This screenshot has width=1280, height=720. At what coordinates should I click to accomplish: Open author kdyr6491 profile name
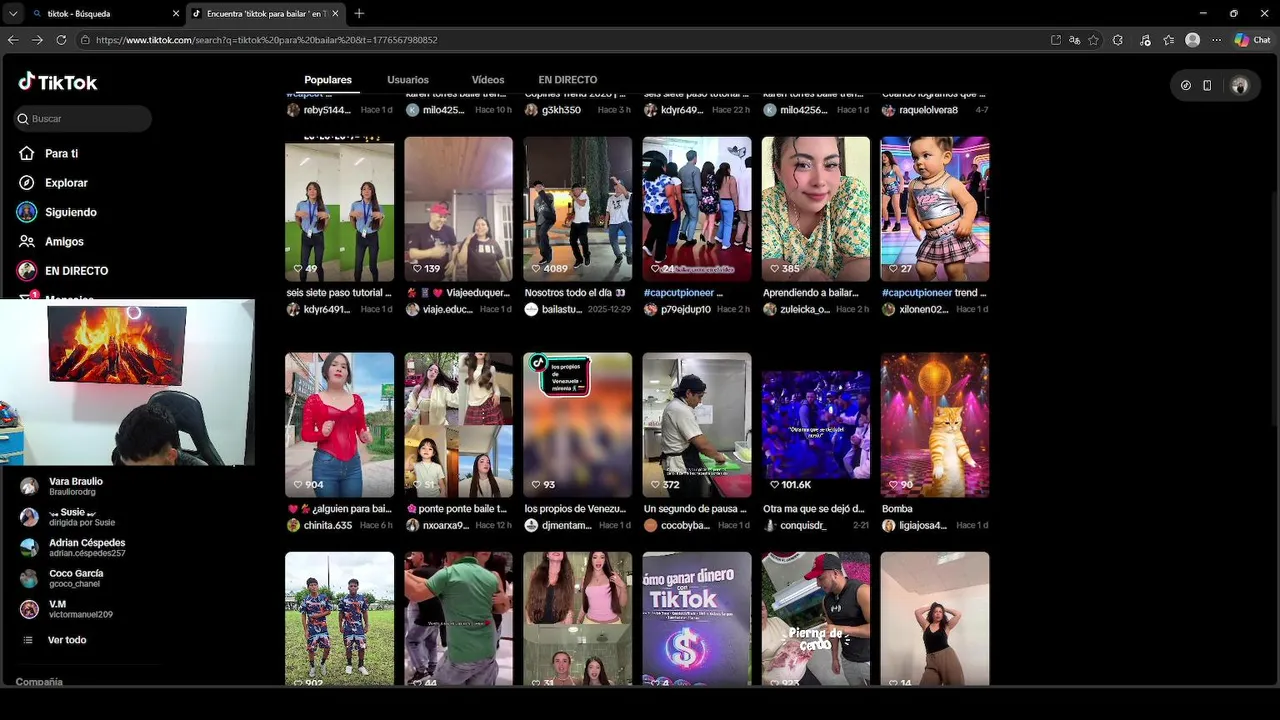327,310
